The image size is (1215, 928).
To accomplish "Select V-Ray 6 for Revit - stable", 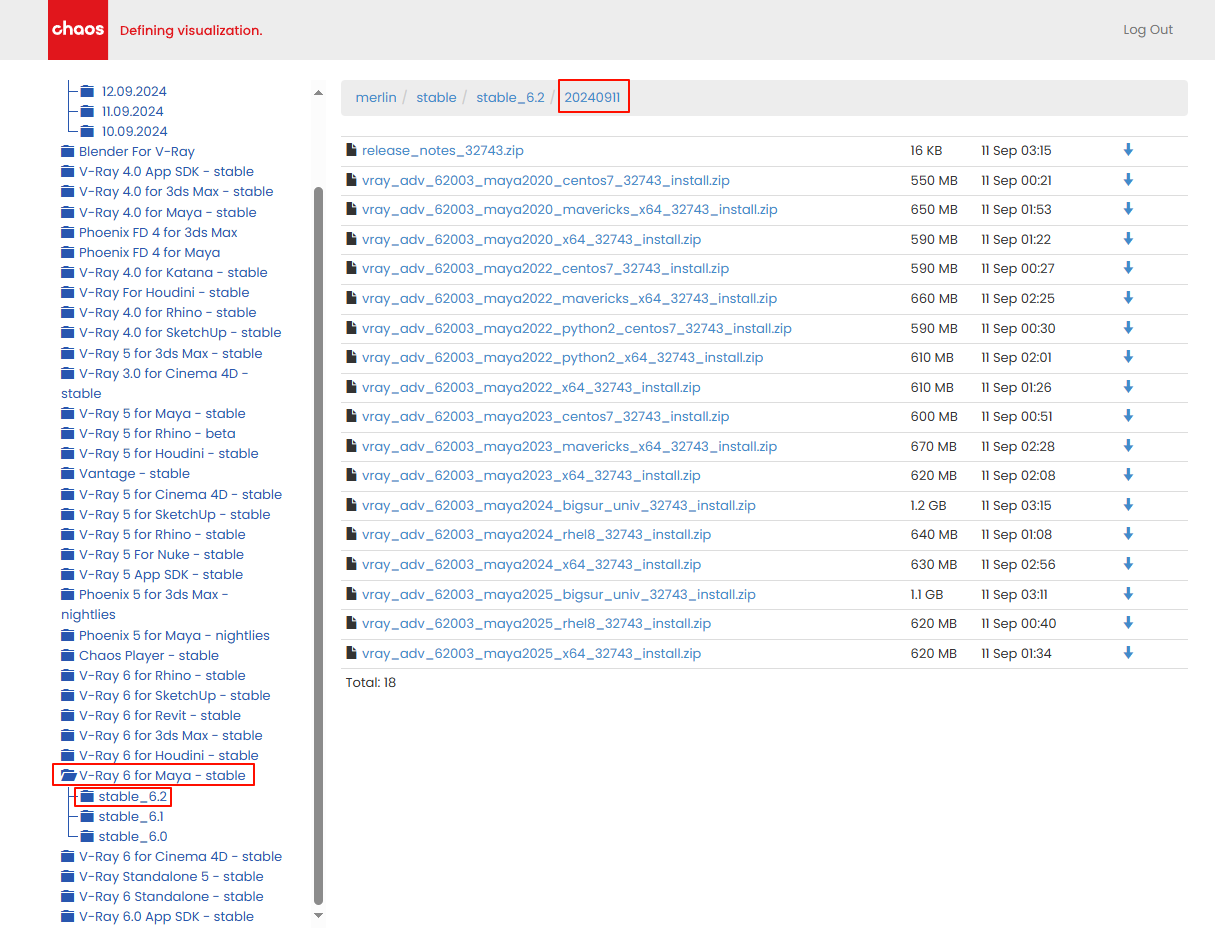I will 160,716.
